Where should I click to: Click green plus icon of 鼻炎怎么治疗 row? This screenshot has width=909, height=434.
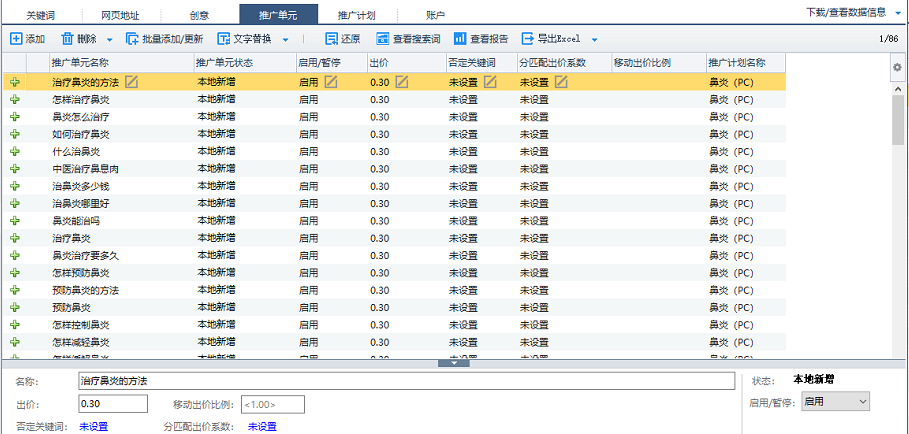[15, 117]
